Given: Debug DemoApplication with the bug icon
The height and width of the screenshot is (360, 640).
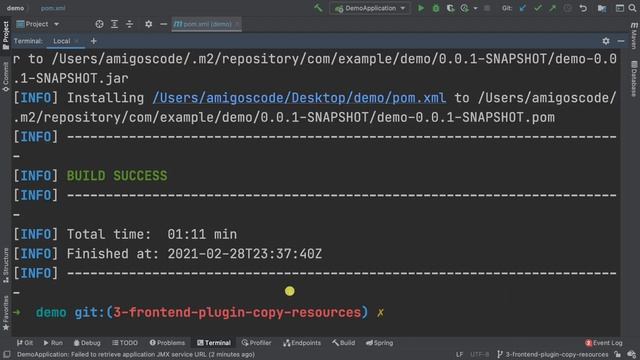Looking at the screenshot, I should coord(436,8).
